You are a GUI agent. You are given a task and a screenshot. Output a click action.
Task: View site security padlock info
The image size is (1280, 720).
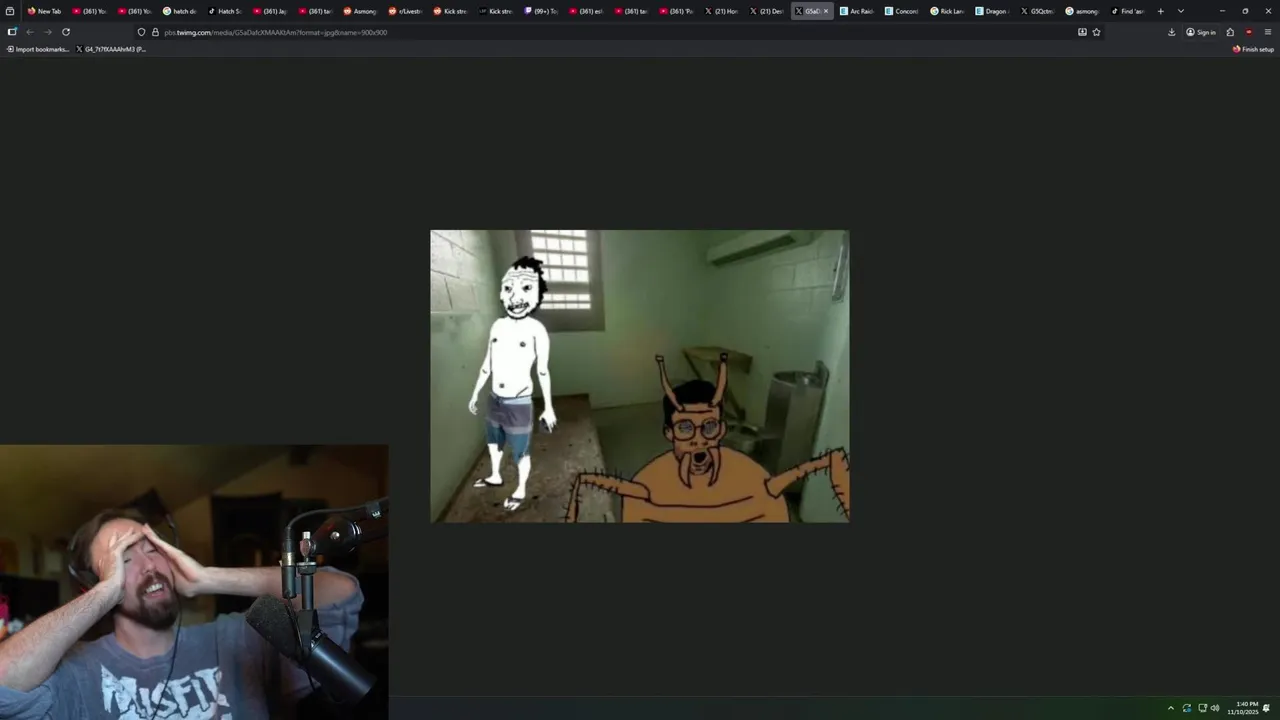pos(155,32)
